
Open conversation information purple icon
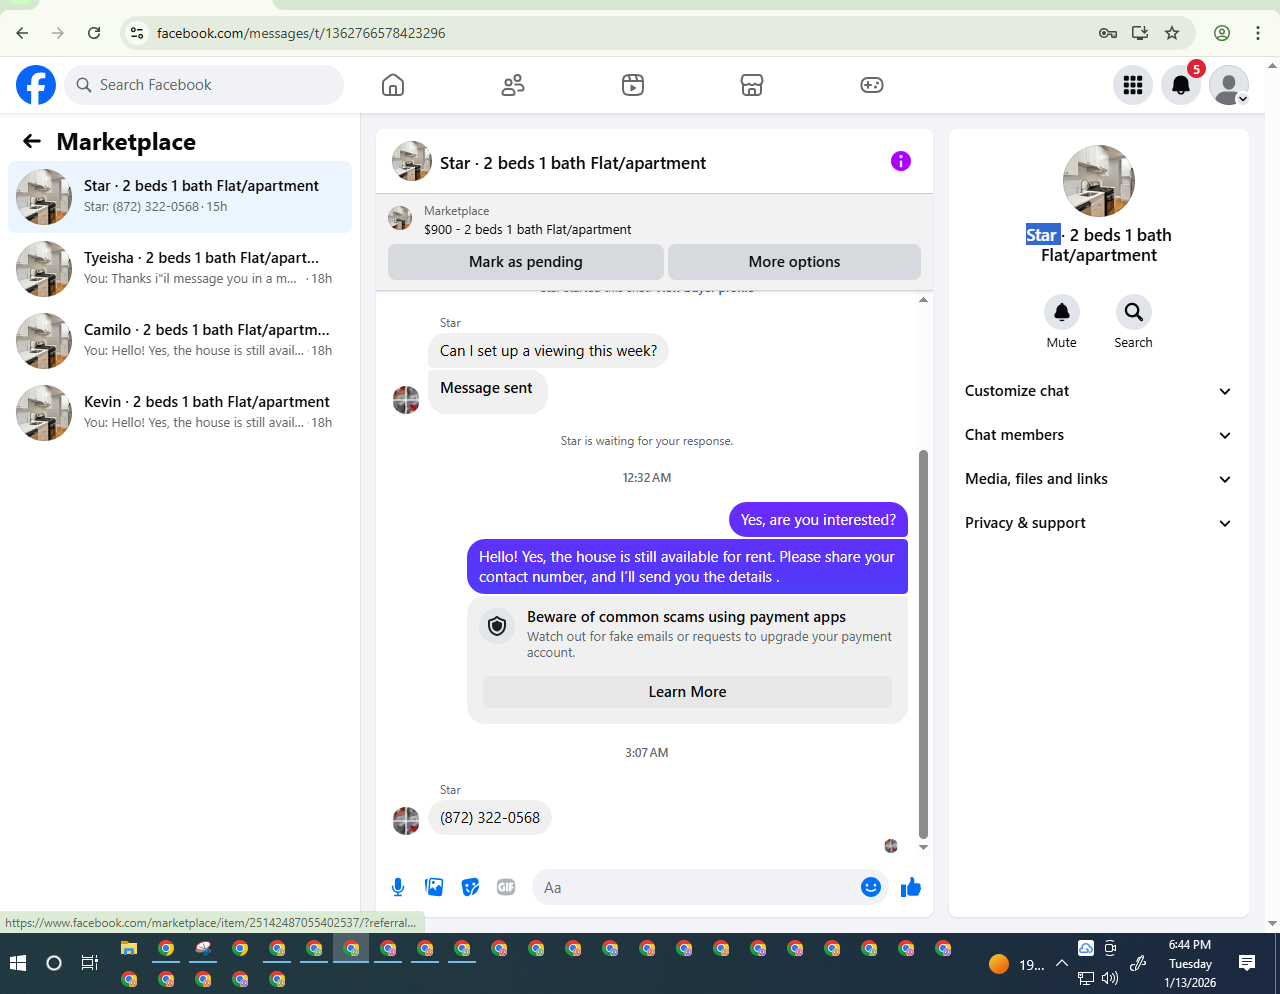pyautogui.click(x=901, y=161)
